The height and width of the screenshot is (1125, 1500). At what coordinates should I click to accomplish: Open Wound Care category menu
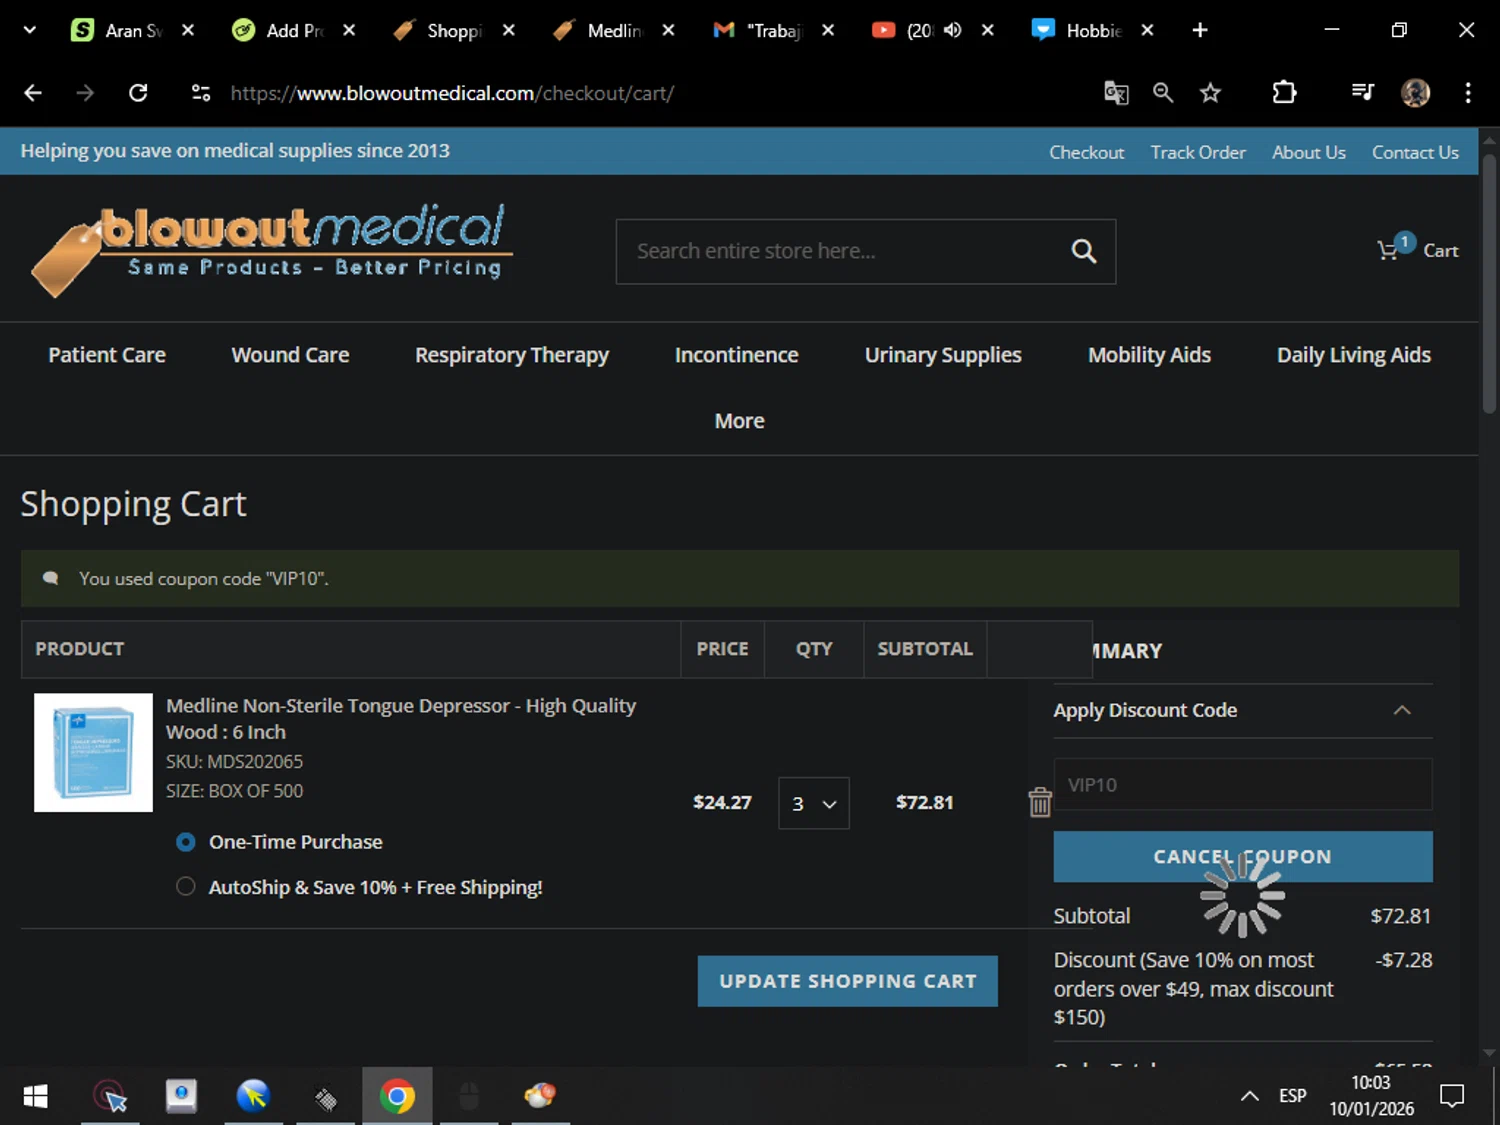[x=290, y=355]
